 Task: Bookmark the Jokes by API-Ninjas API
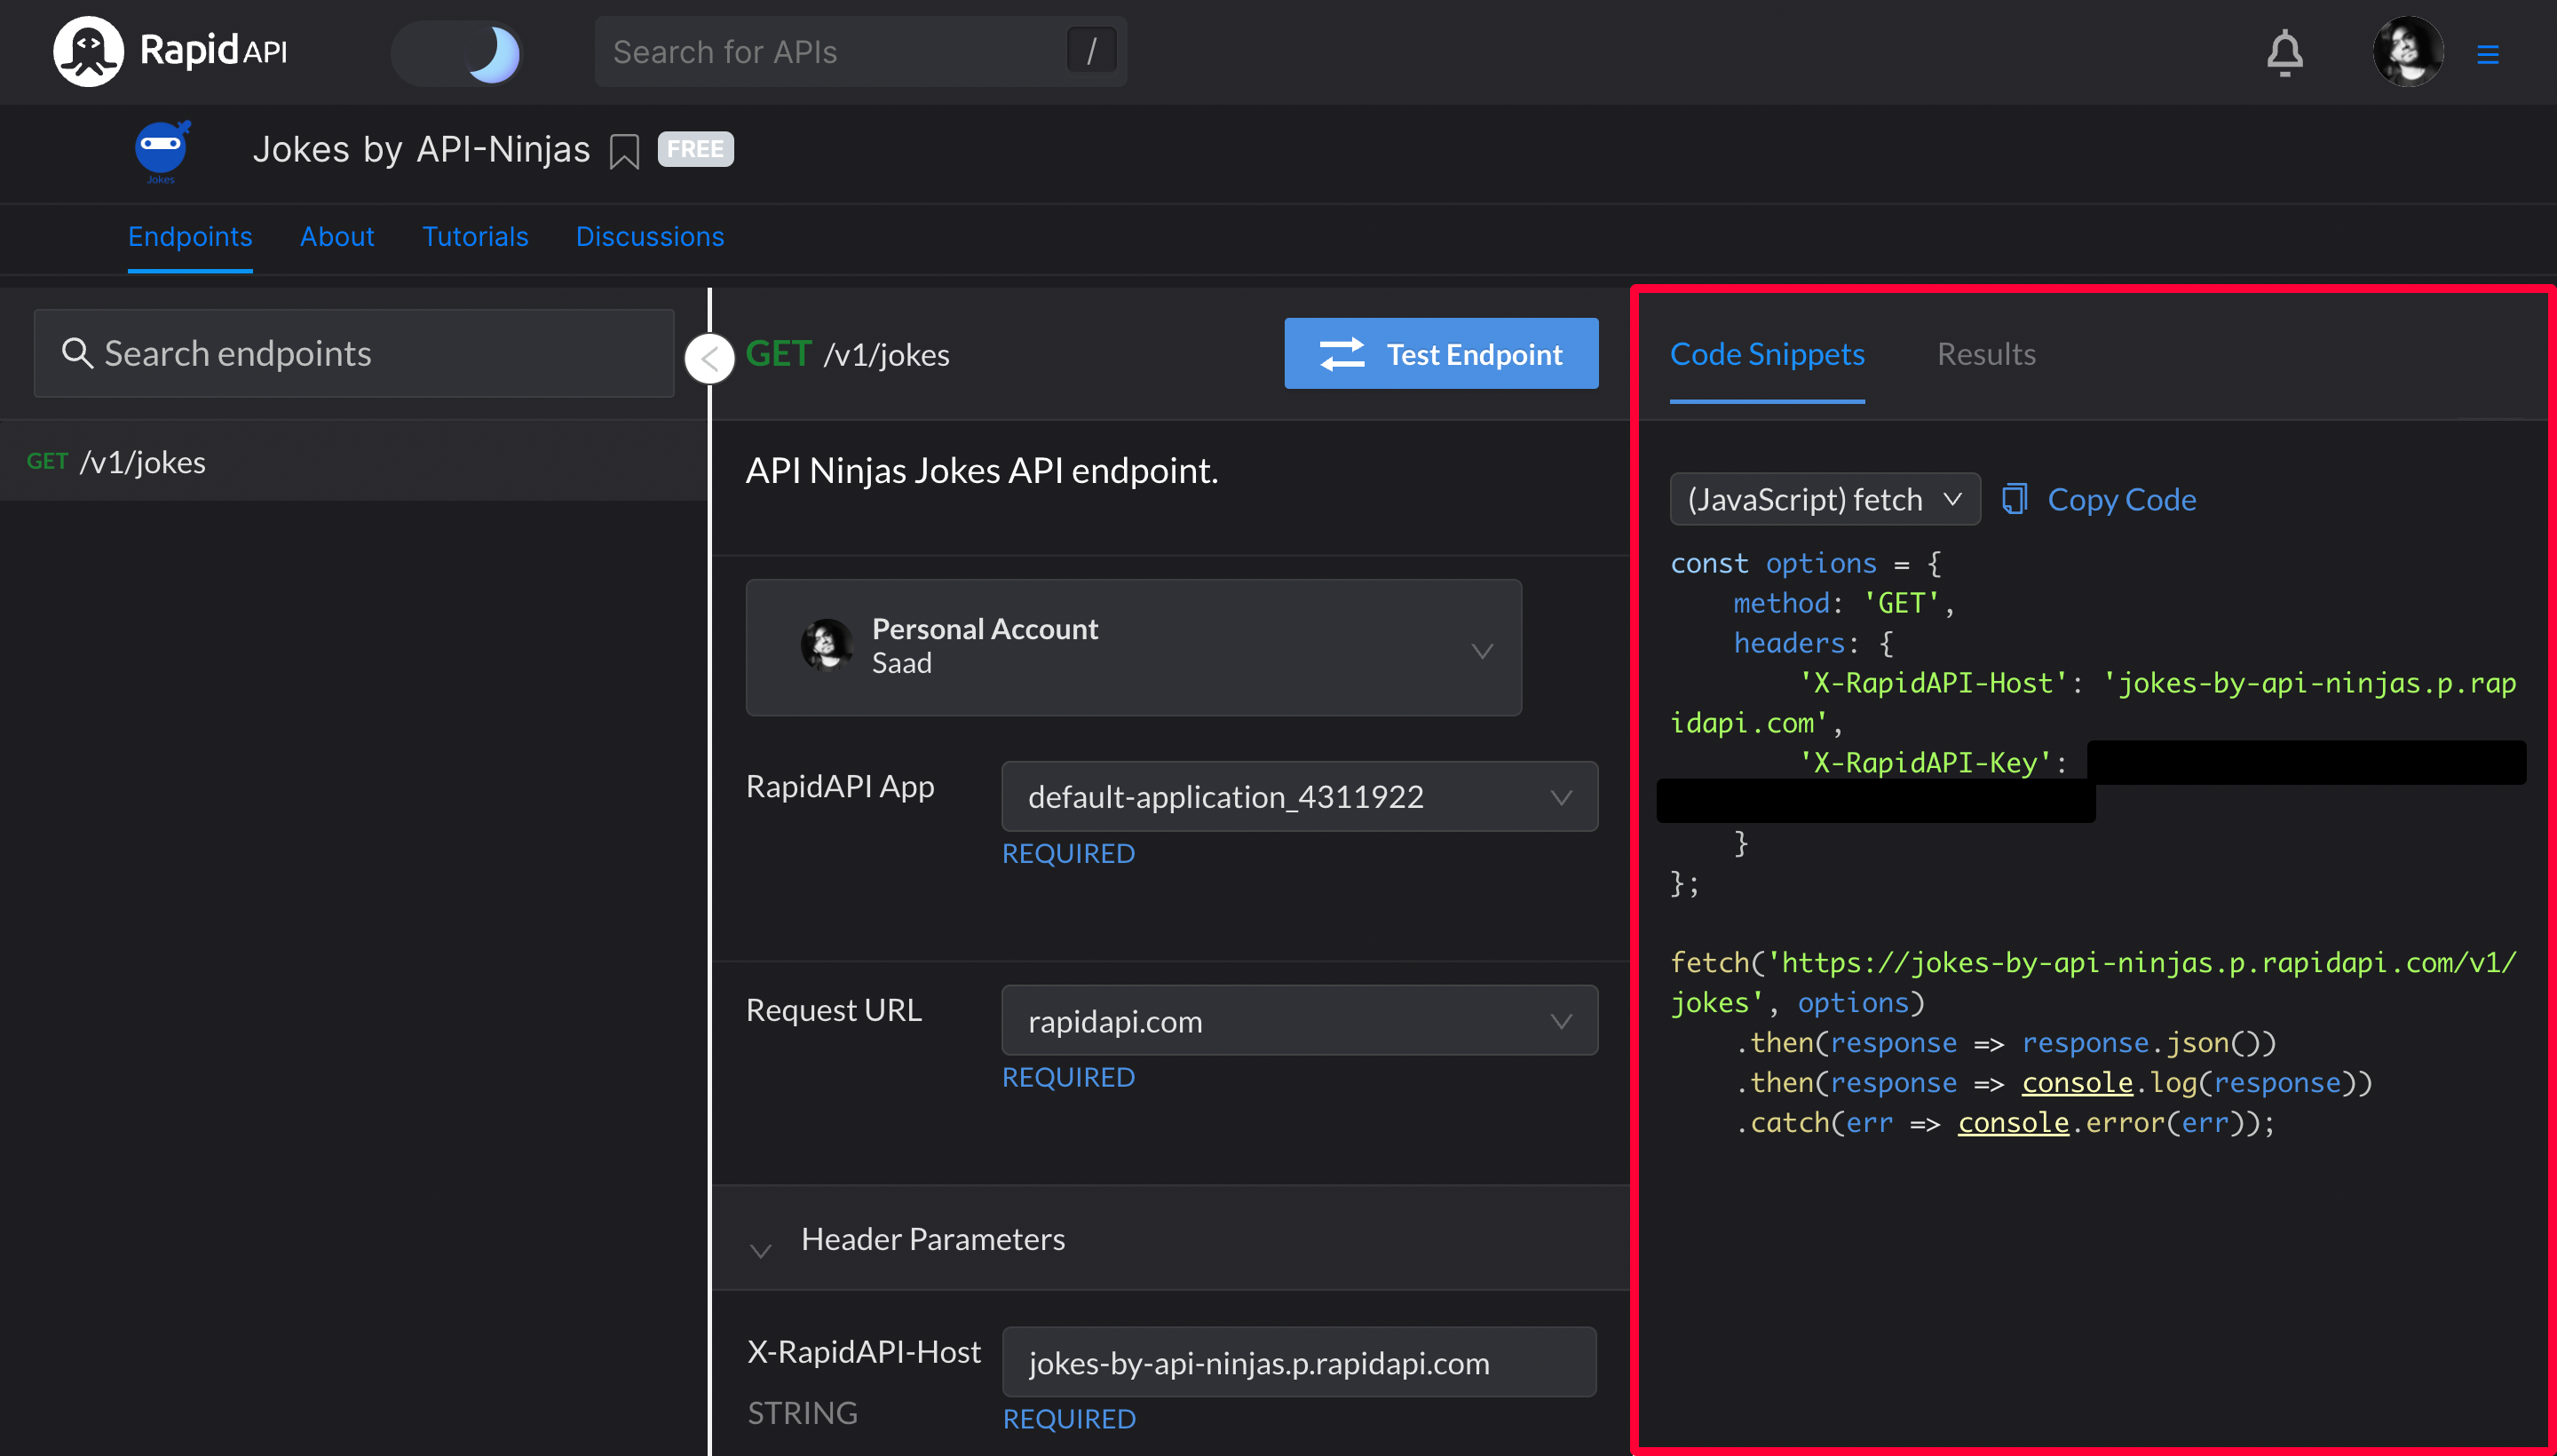click(x=624, y=151)
